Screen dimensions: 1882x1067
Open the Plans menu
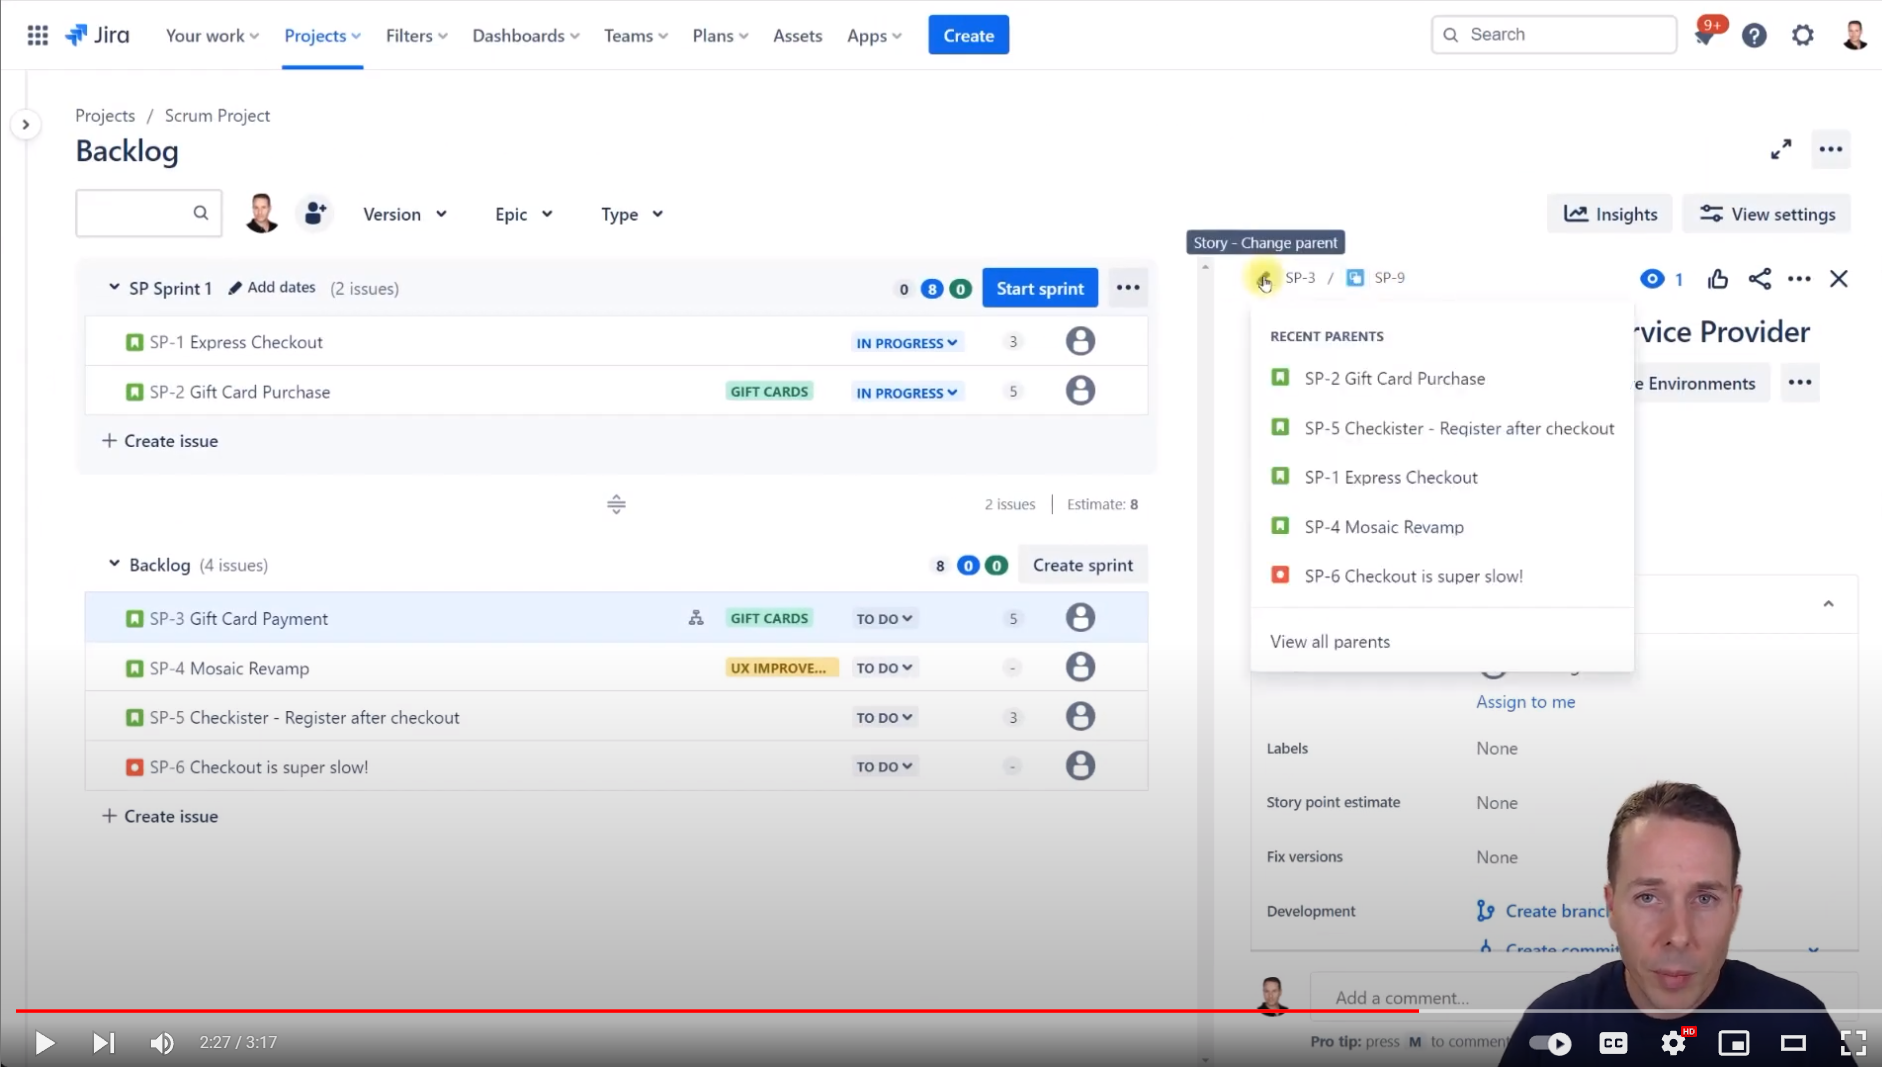[x=720, y=35]
